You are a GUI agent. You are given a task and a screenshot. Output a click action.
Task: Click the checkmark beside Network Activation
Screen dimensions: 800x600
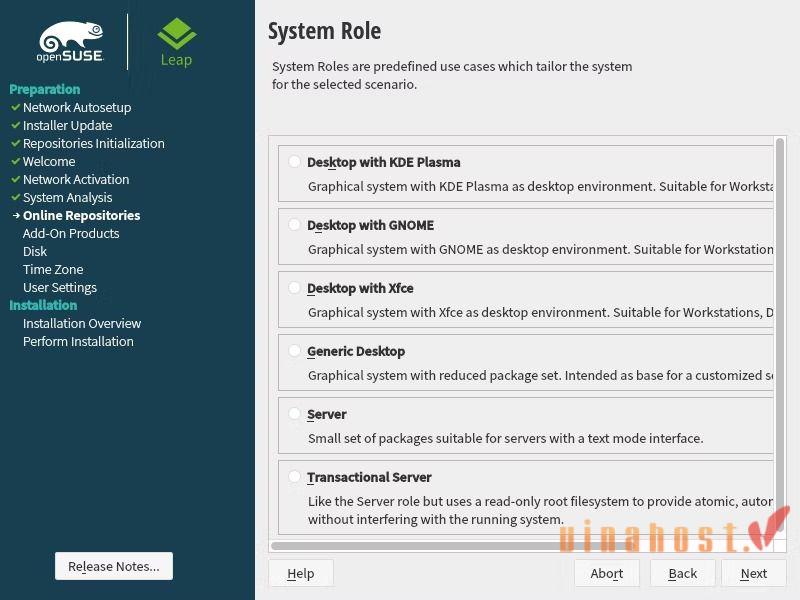(x=16, y=179)
